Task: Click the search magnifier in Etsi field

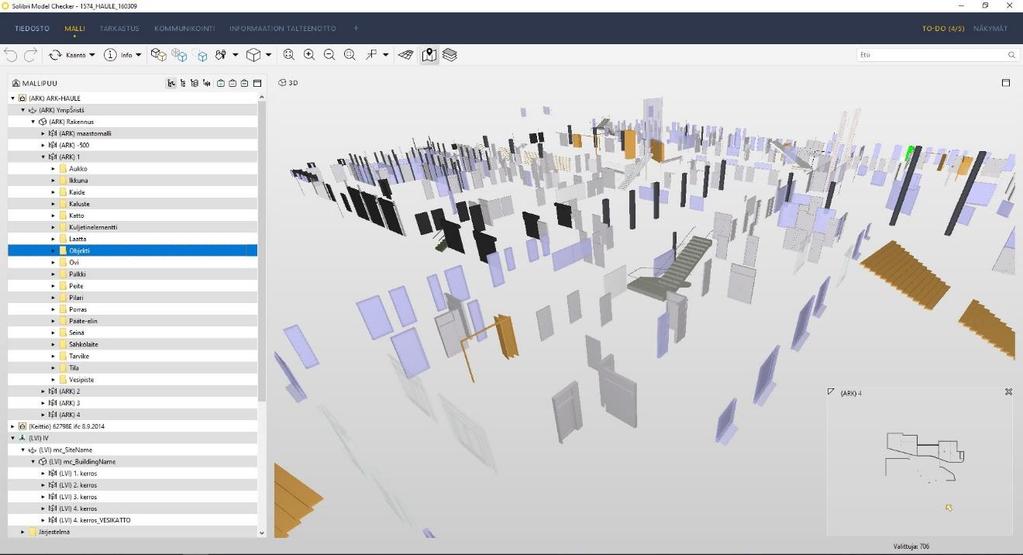Action: pyautogui.click(x=1011, y=55)
